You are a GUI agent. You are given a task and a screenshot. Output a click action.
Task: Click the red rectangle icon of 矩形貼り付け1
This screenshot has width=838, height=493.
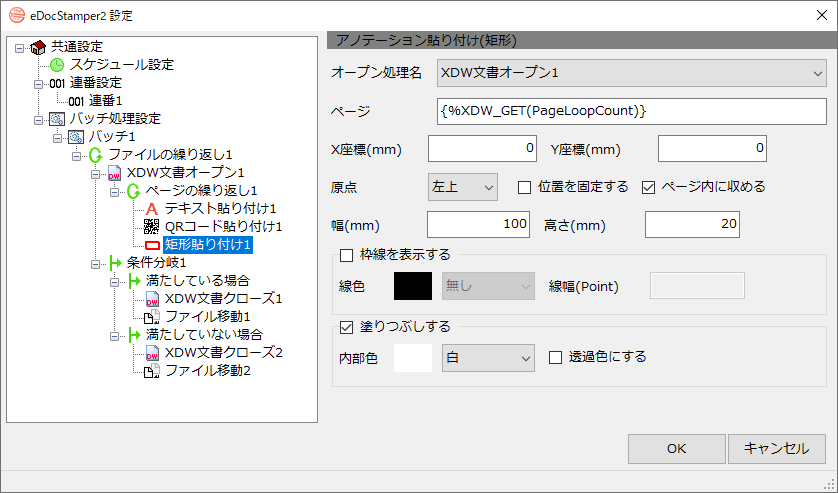152,245
